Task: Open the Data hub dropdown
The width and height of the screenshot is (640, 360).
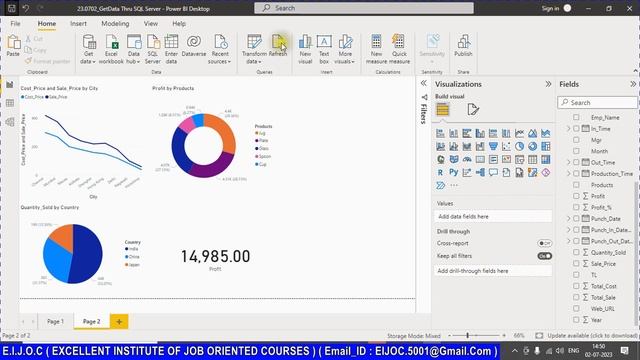Action: pos(133,49)
